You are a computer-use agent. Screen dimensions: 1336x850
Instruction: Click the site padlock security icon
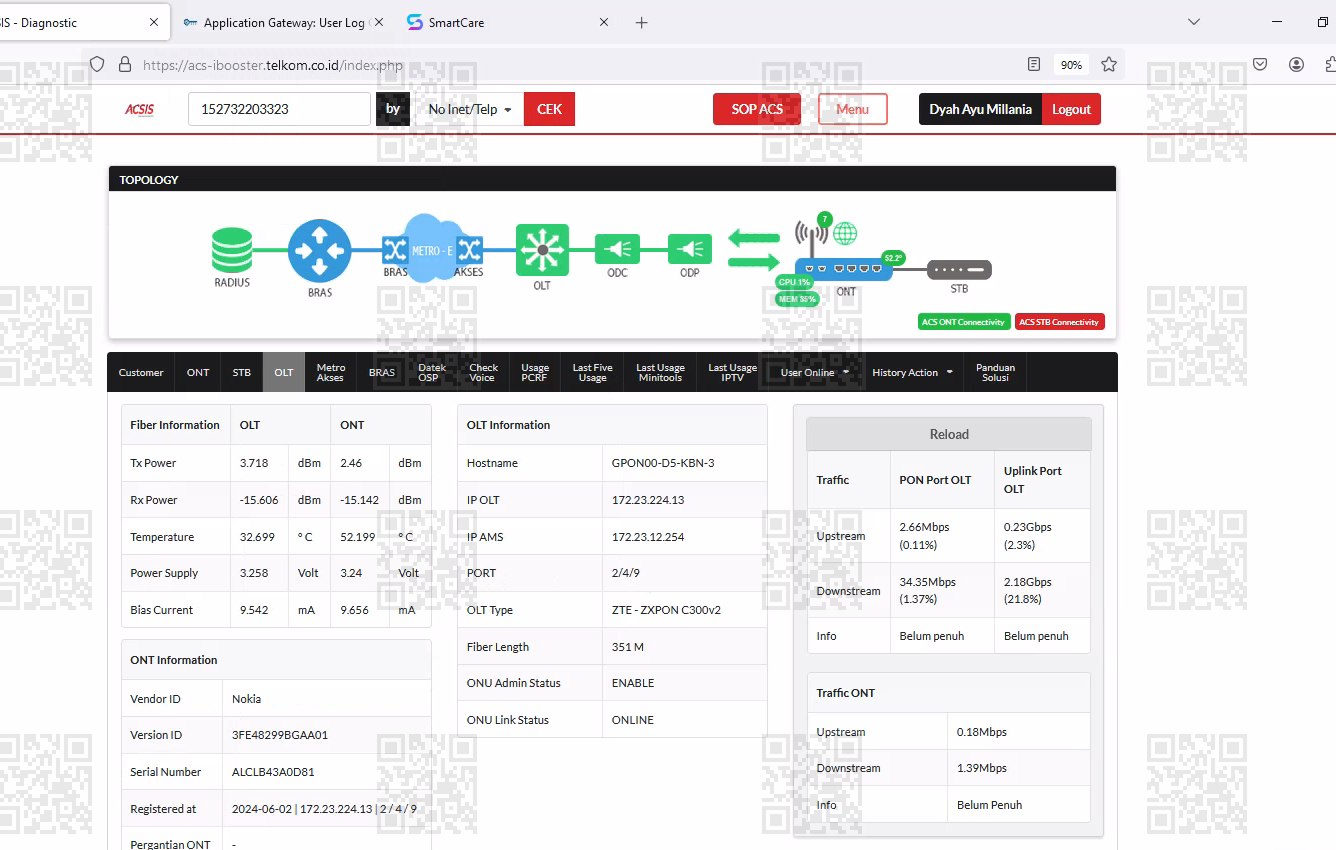click(125, 64)
